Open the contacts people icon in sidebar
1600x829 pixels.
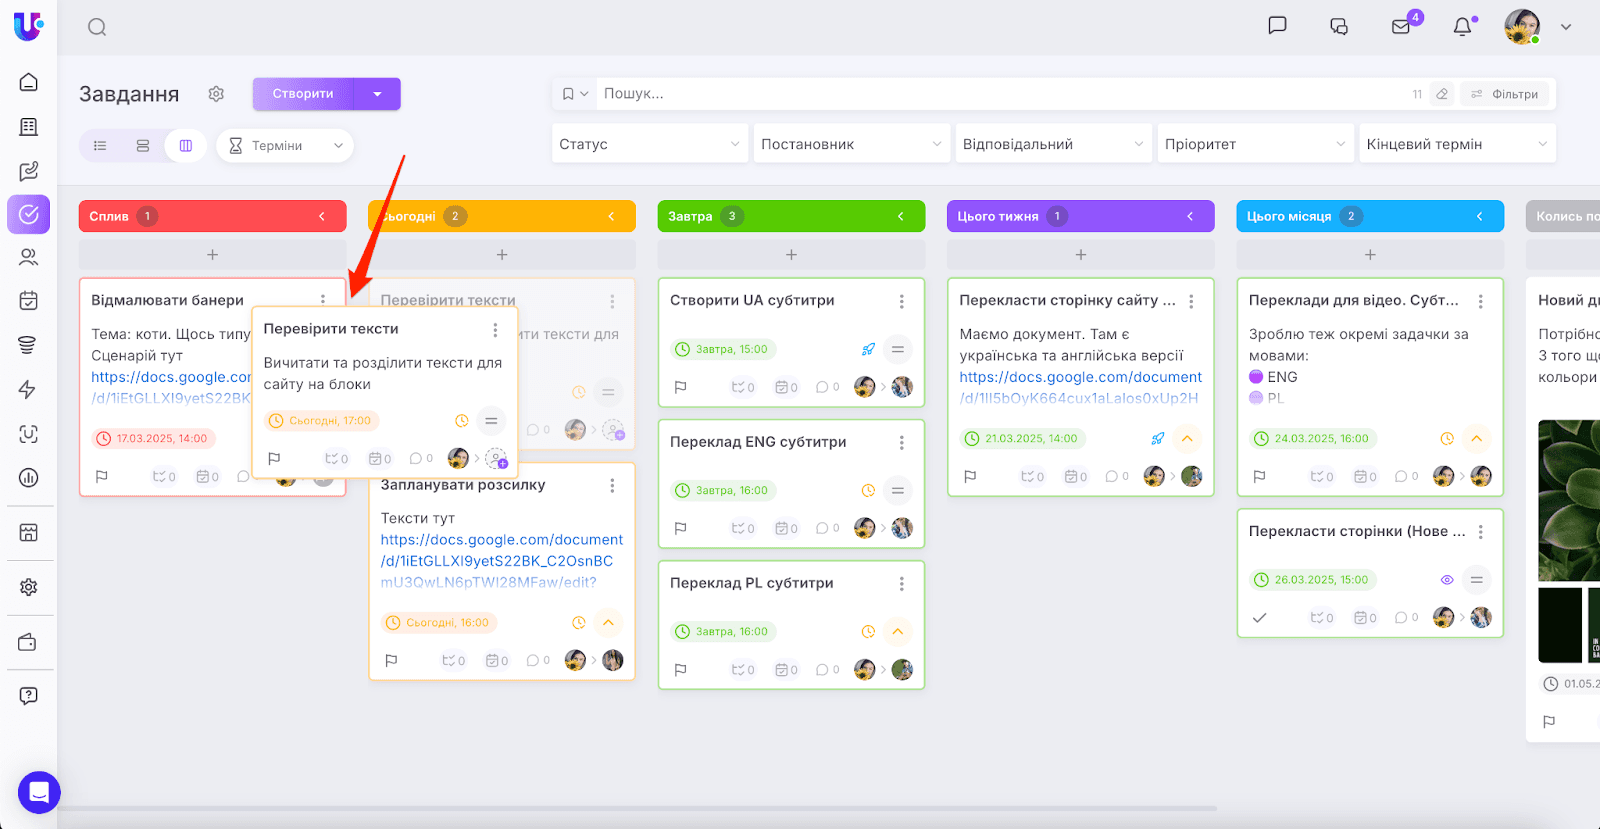click(x=29, y=257)
